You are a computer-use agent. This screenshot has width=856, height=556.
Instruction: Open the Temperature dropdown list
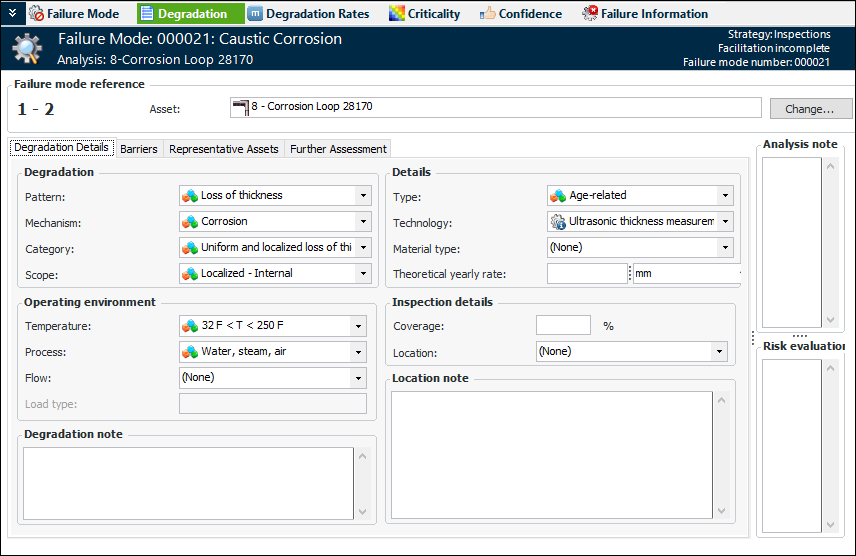358,326
